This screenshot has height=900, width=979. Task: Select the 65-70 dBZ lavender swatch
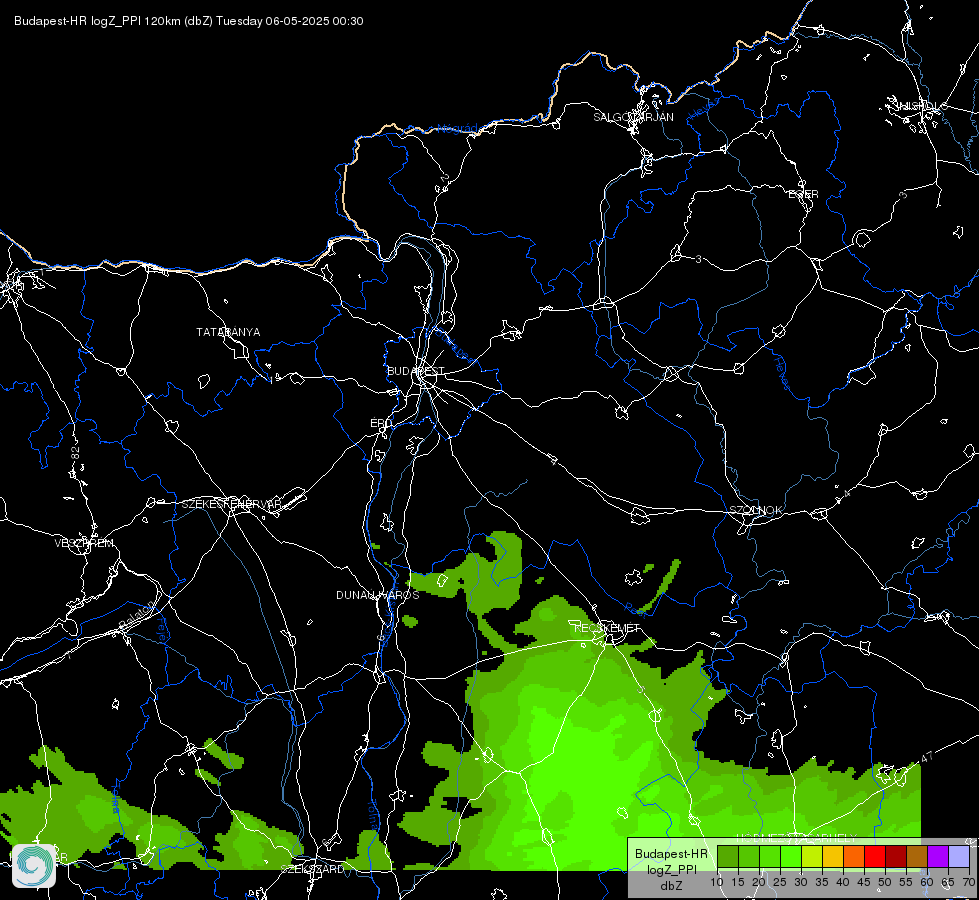958,857
